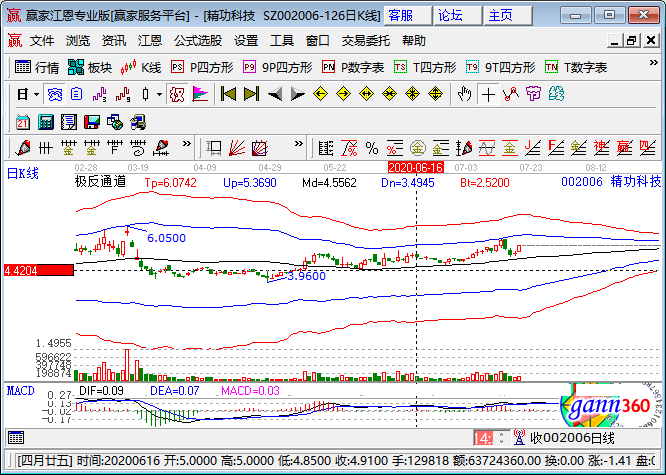The height and width of the screenshot is (475, 666).
Task: Click the yellow diamond horizontal expand icon
Action: [x=366, y=94]
